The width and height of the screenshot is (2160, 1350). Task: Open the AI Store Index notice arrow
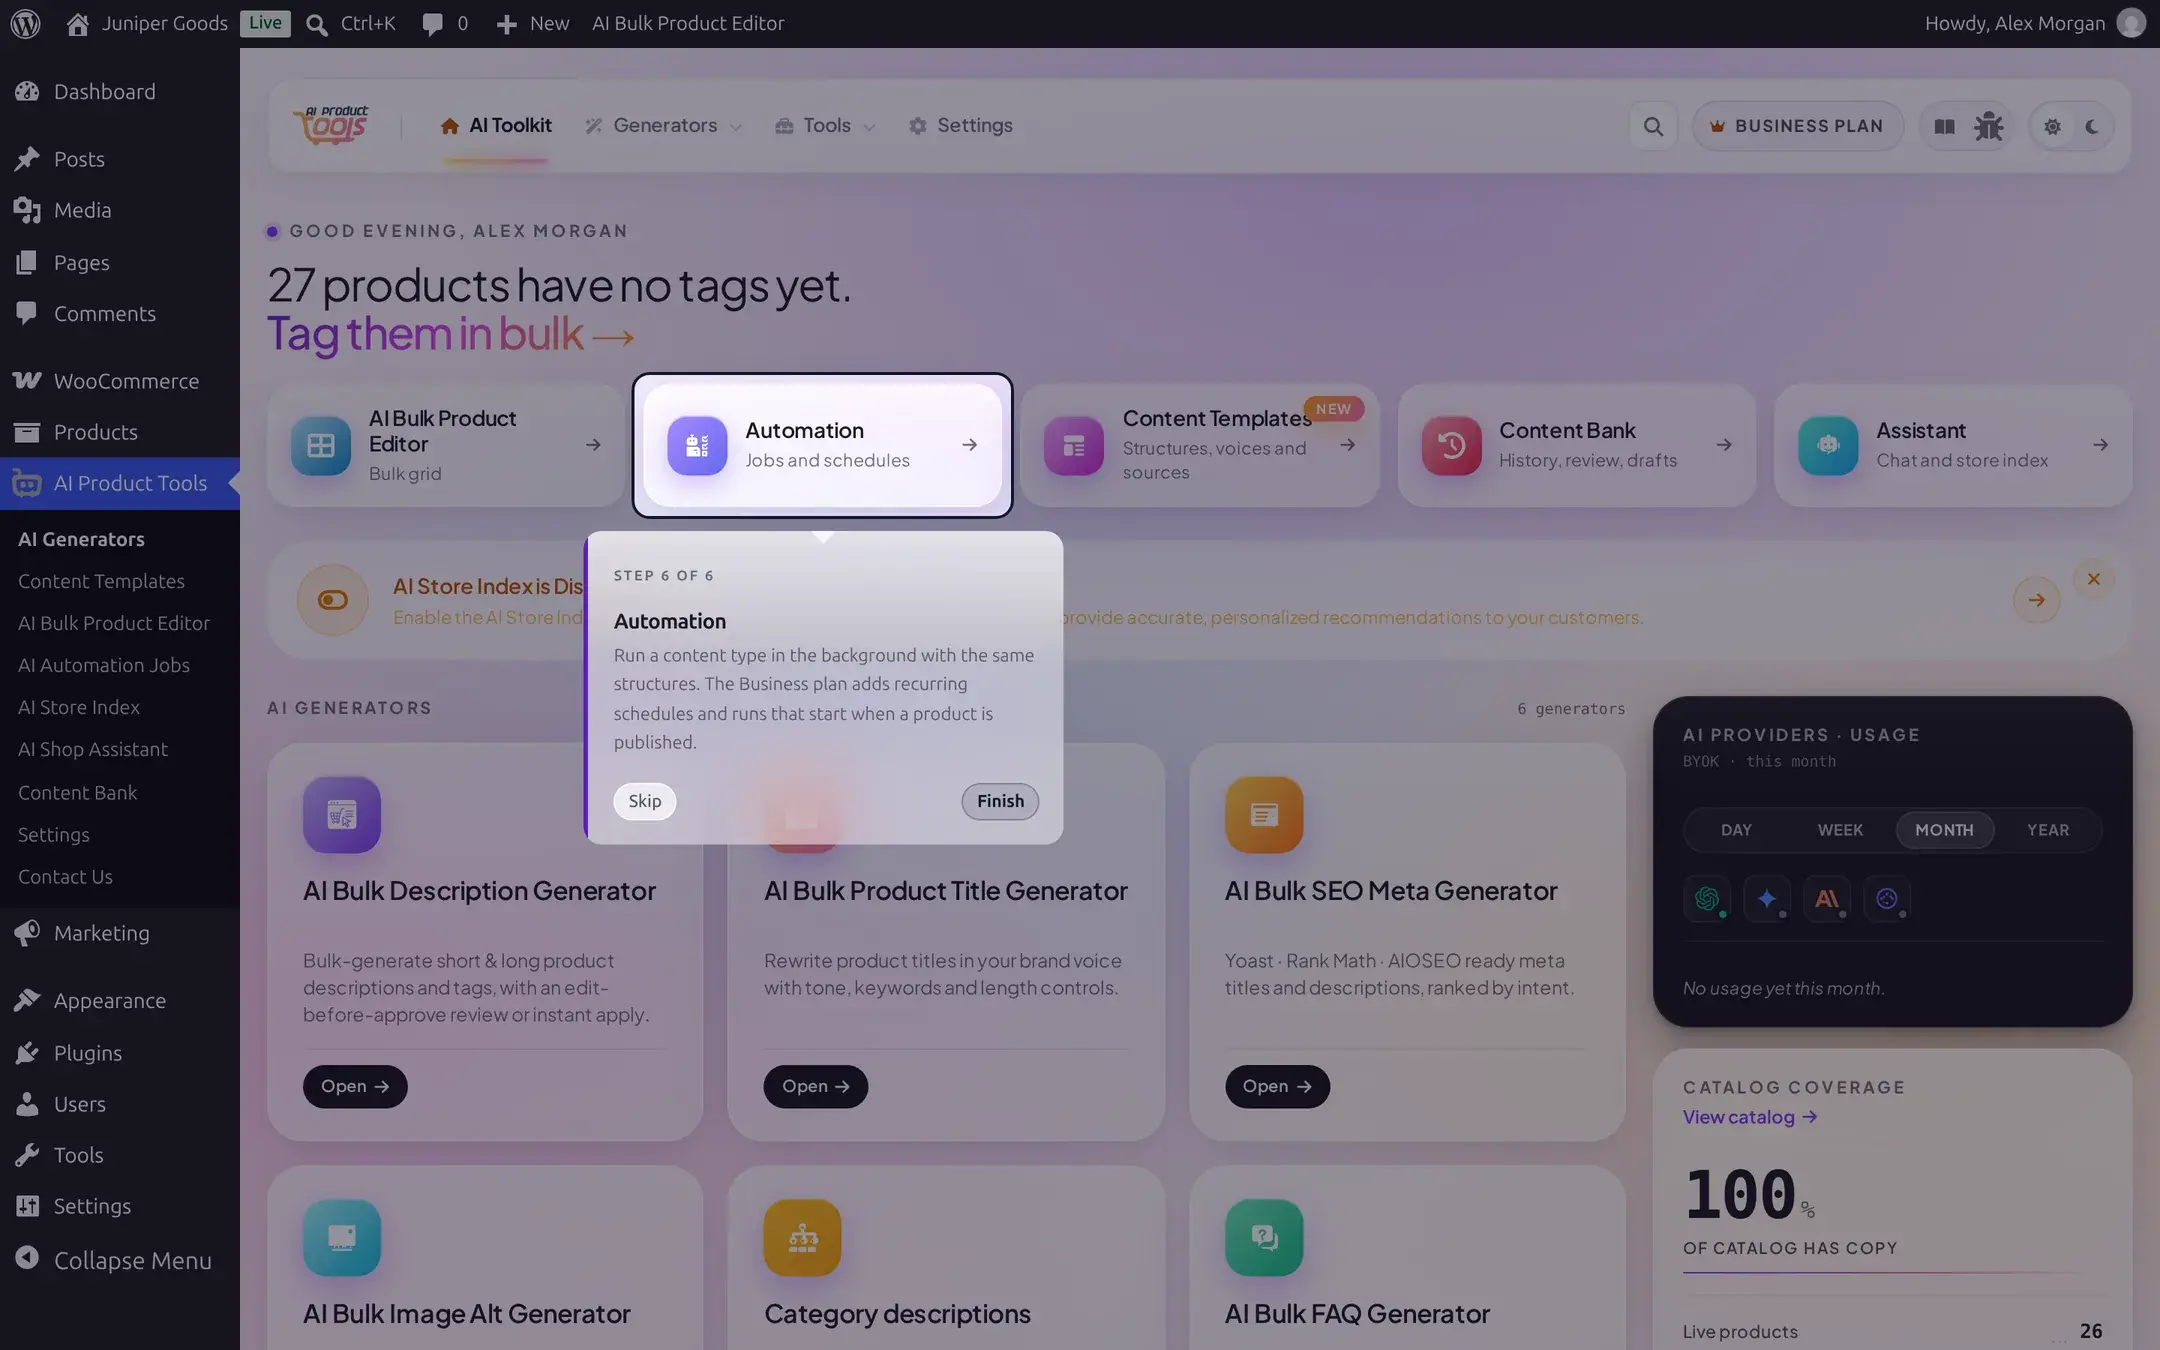[x=2036, y=600]
